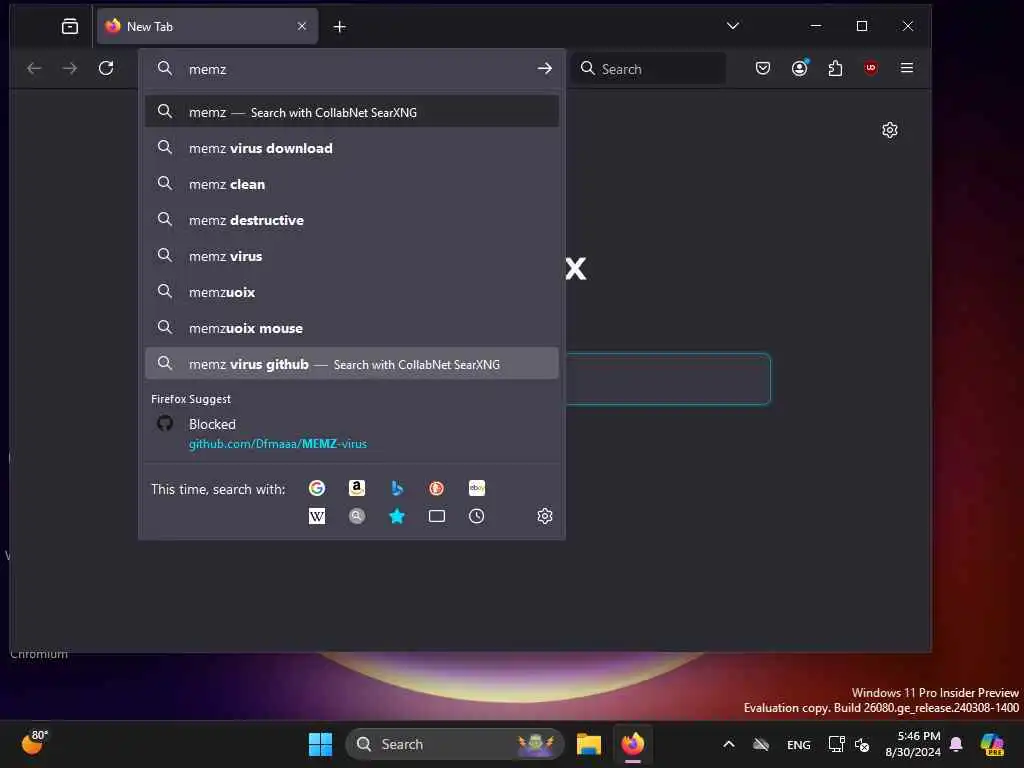
Task: Open Save to Pocket icon
Action: coord(763,68)
